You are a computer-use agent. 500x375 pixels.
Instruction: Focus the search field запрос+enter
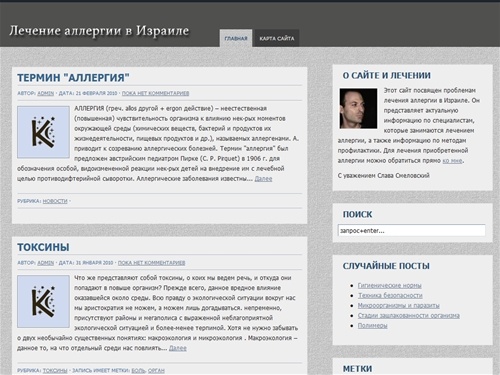click(412, 231)
